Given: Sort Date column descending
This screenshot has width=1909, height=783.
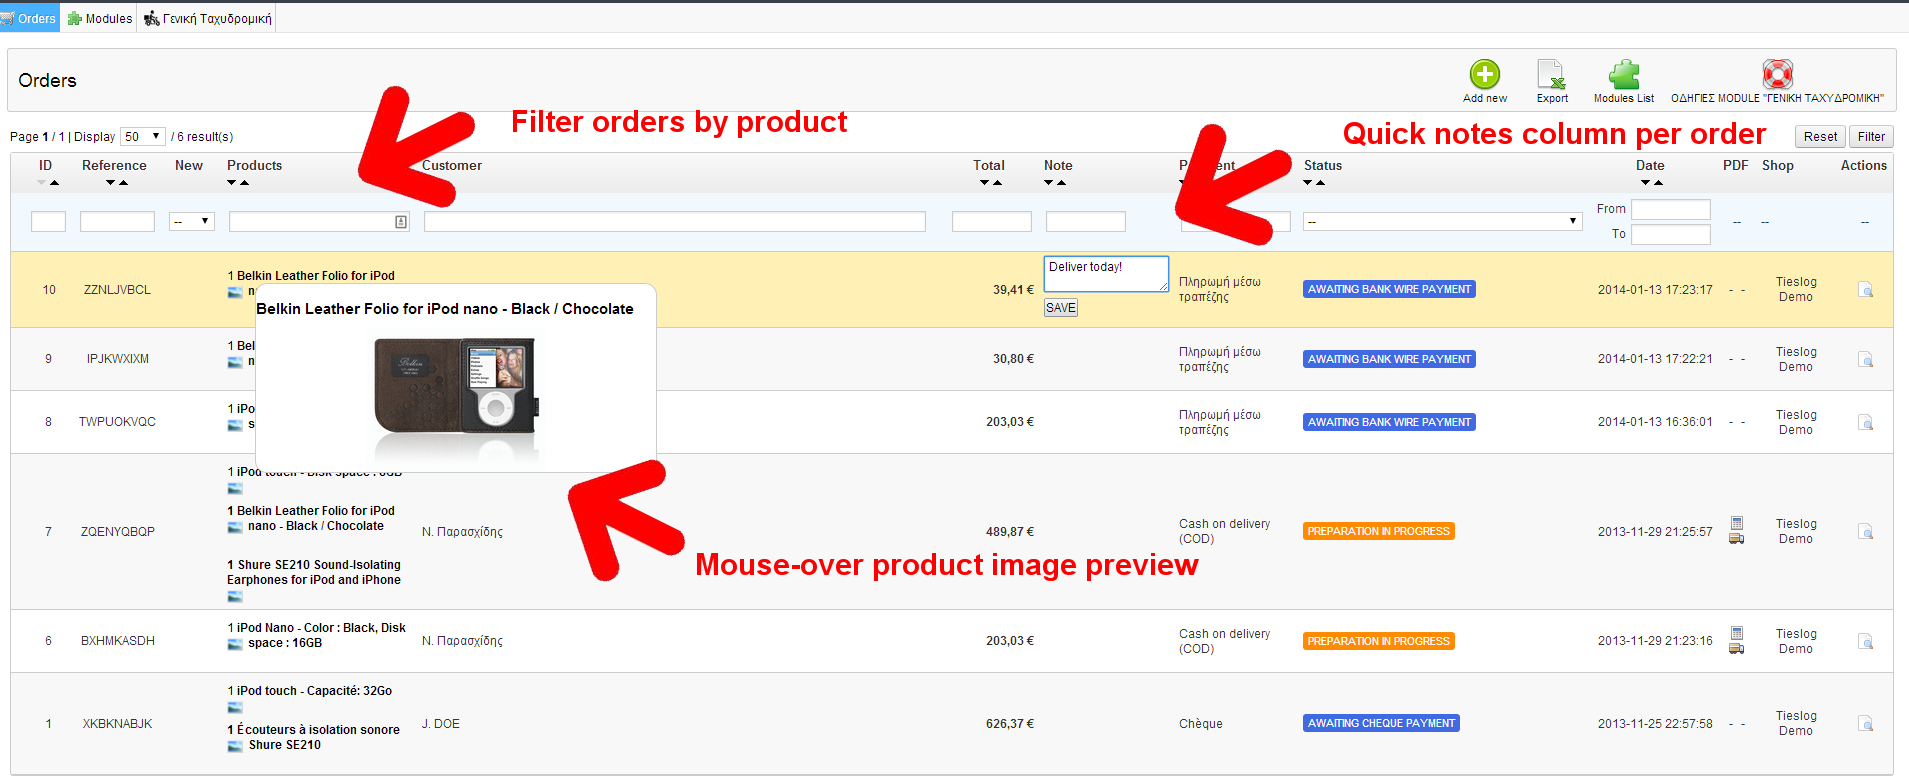Looking at the screenshot, I should point(1645,183).
